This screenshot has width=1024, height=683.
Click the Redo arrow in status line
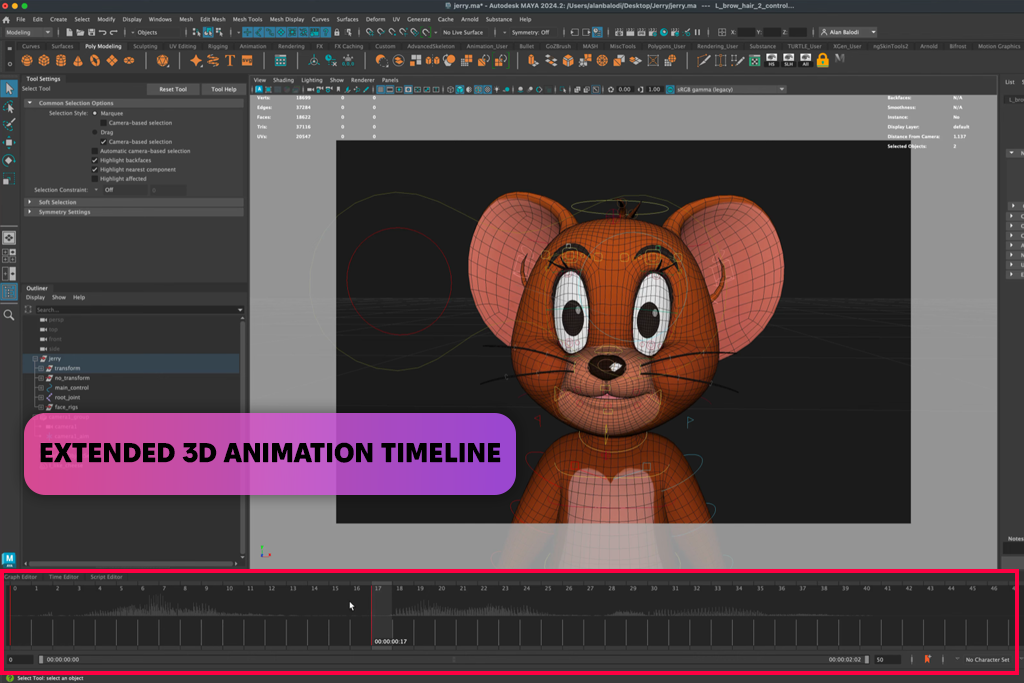(x=113, y=32)
